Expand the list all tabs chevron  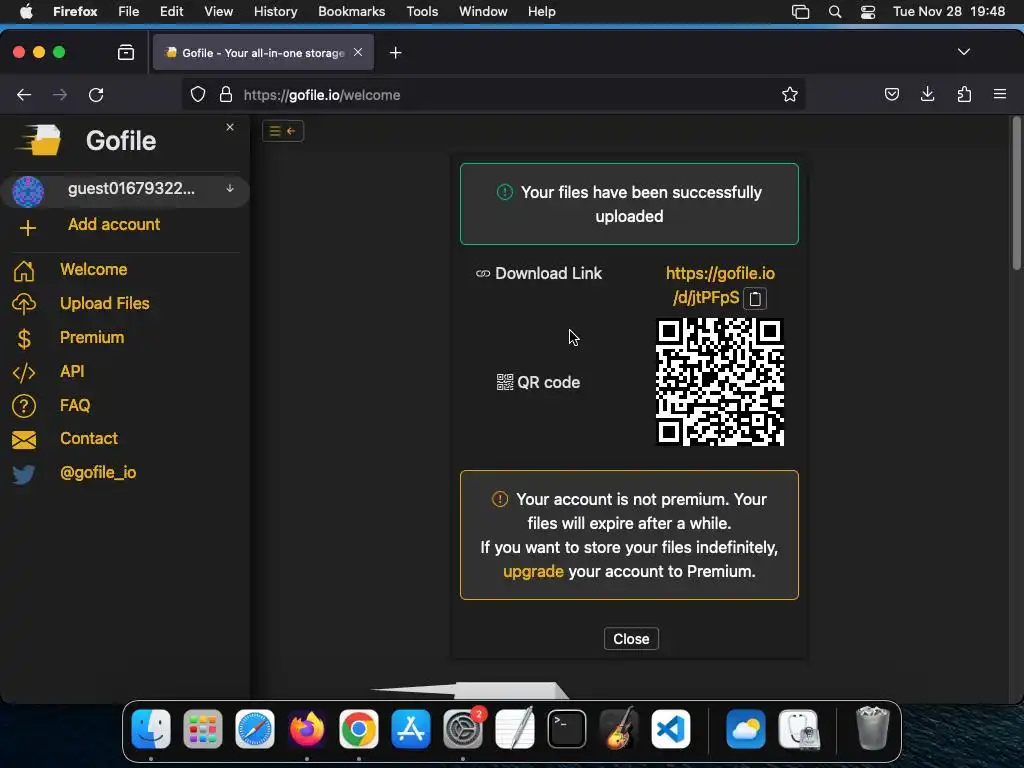[x=964, y=52]
